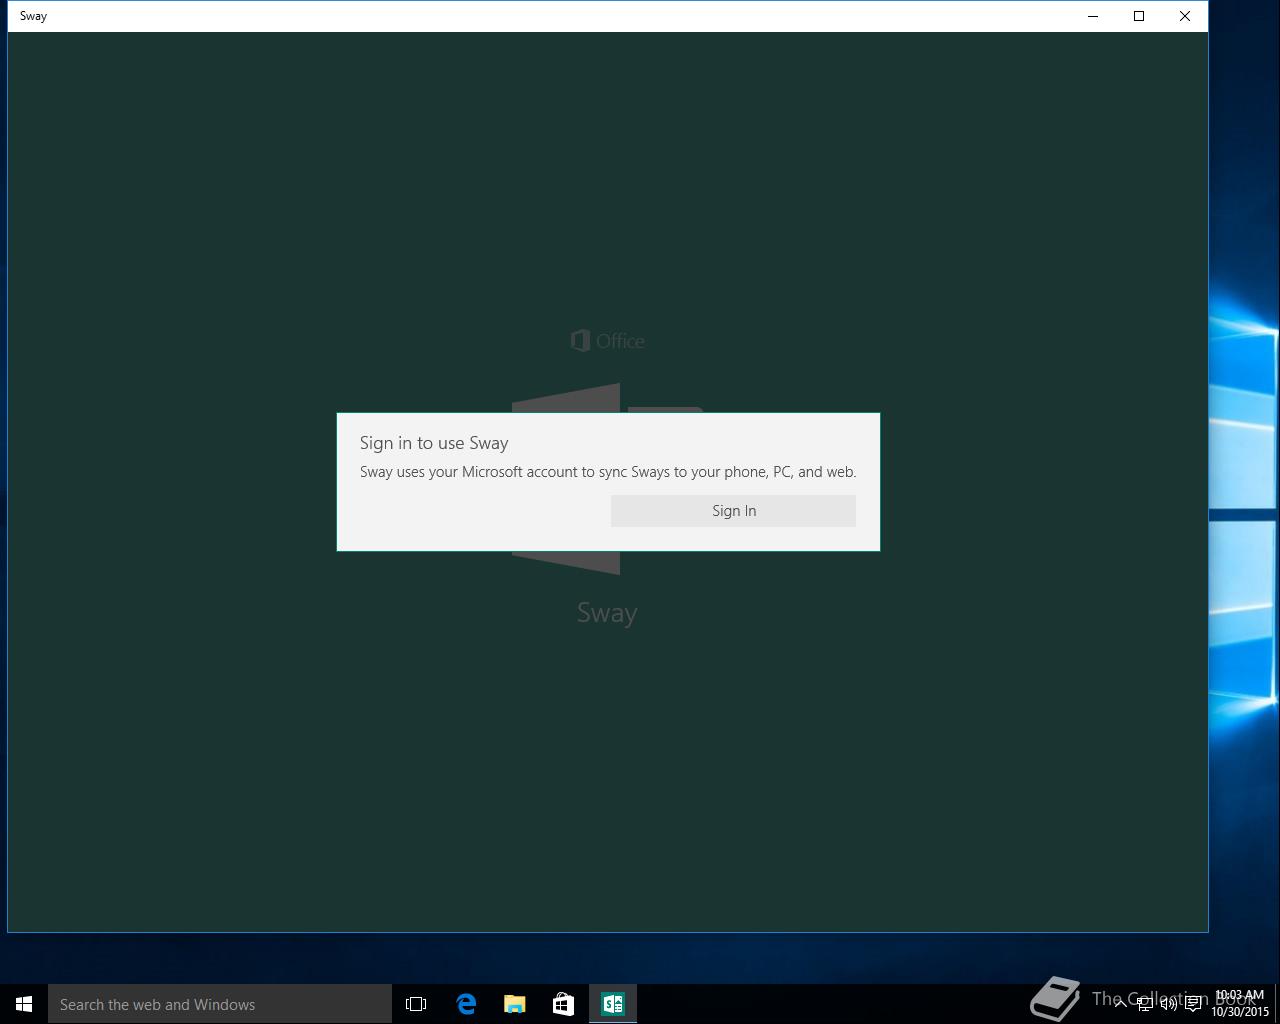This screenshot has width=1280, height=1024.
Task: Focus the Search the web and Windows box
Action: [x=220, y=1004]
